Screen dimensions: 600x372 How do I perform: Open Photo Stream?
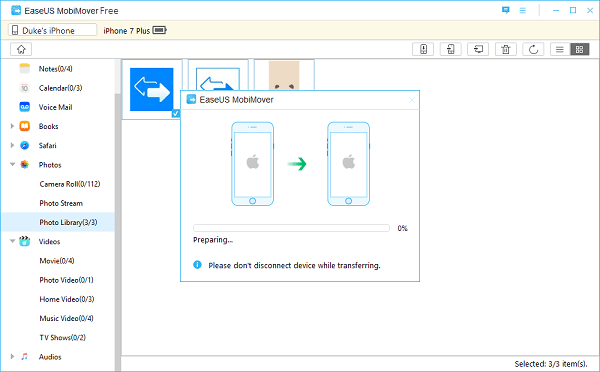coord(61,203)
